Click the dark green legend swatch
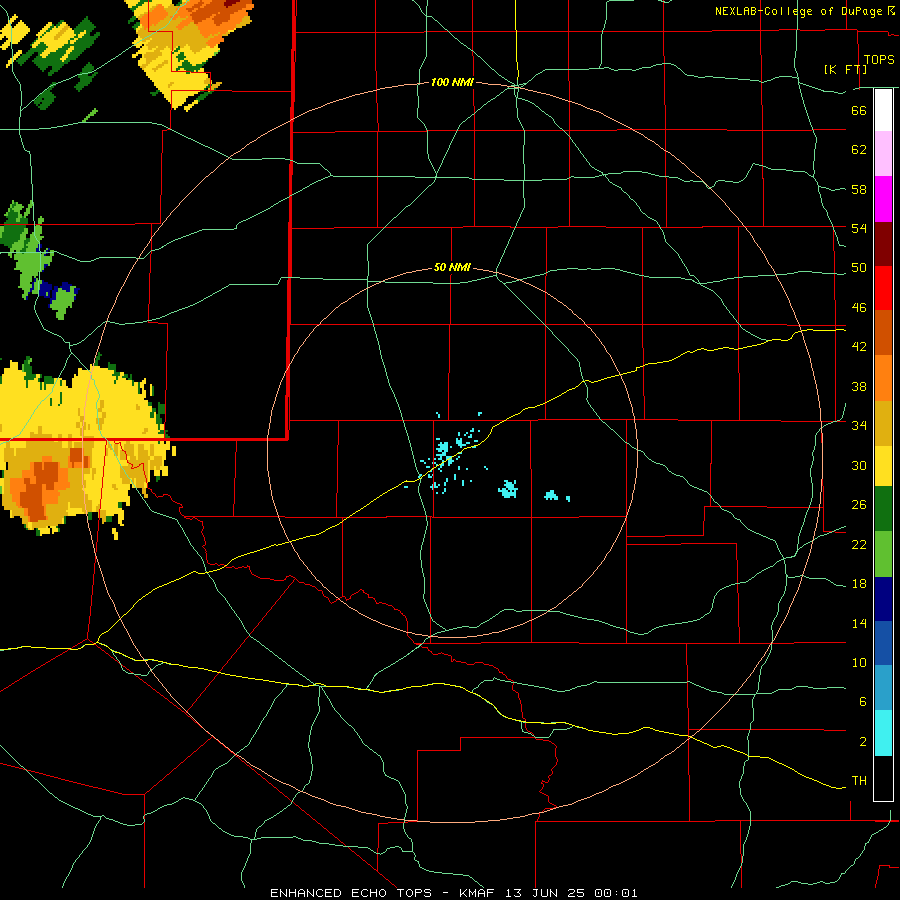Viewport: 900px width, 900px height. tap(883, 509)
